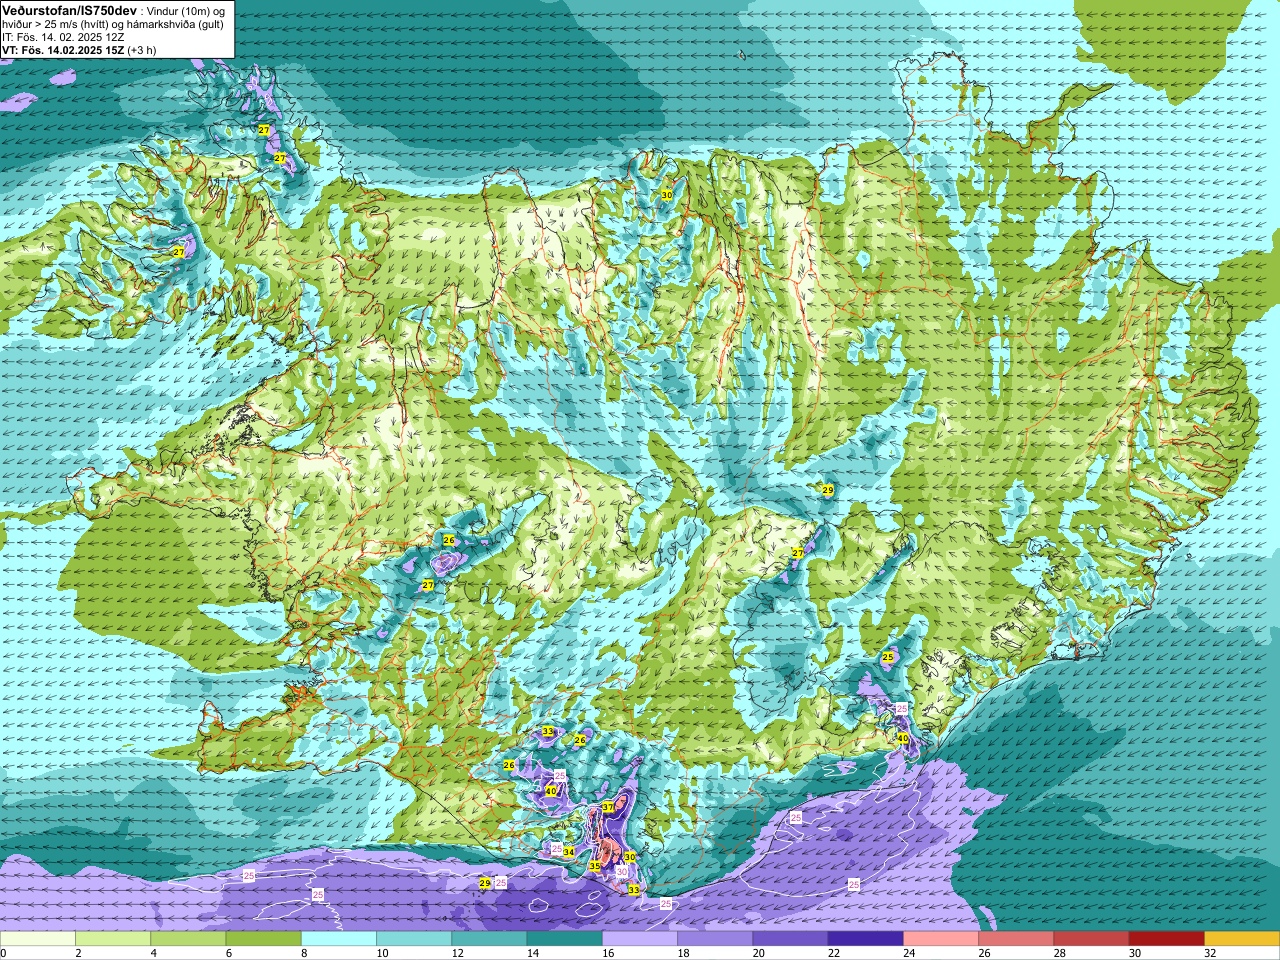Click the legend tick label 24
1280x960 pixels.
tap(909, 953)
